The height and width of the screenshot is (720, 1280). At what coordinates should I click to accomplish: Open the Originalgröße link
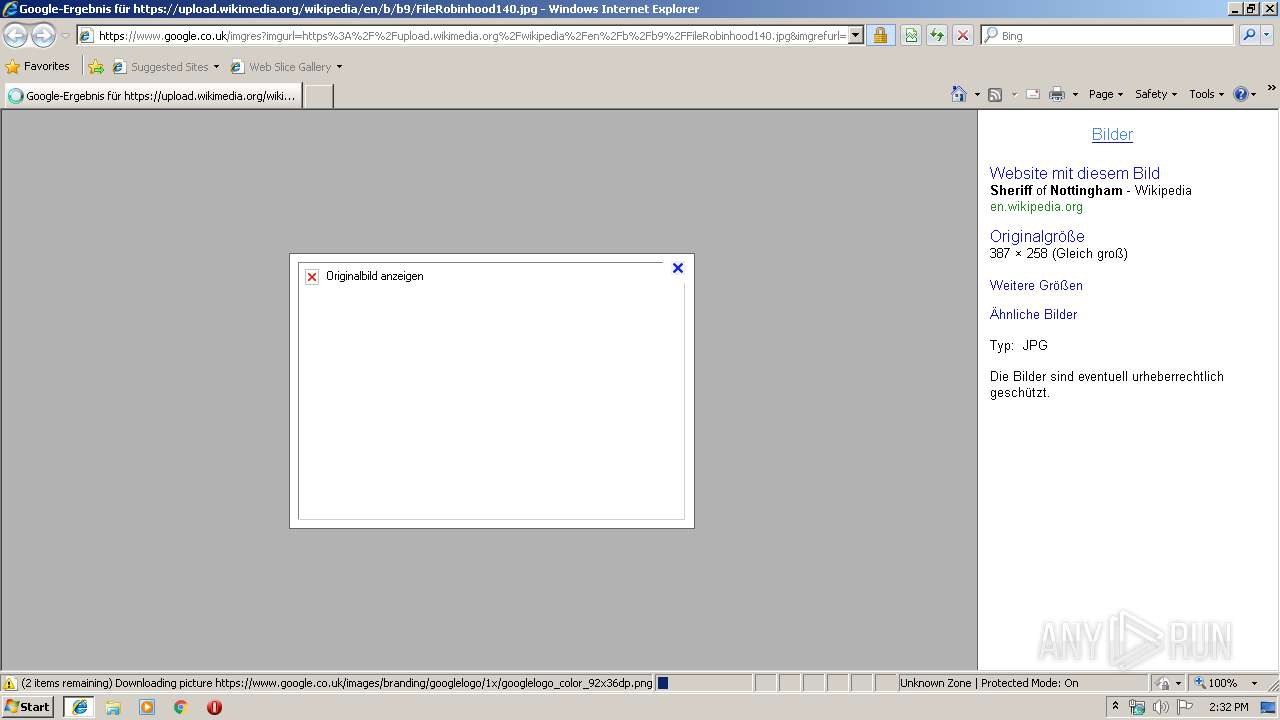[x=1037, y=236]
